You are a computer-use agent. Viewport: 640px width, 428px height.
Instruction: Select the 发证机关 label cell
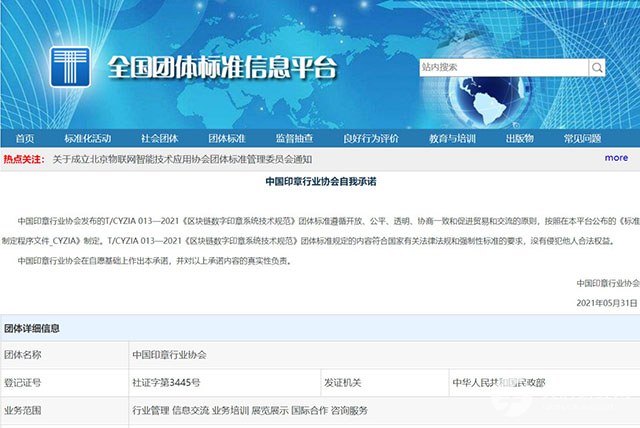pyautogui.click(x=385, y=383)
